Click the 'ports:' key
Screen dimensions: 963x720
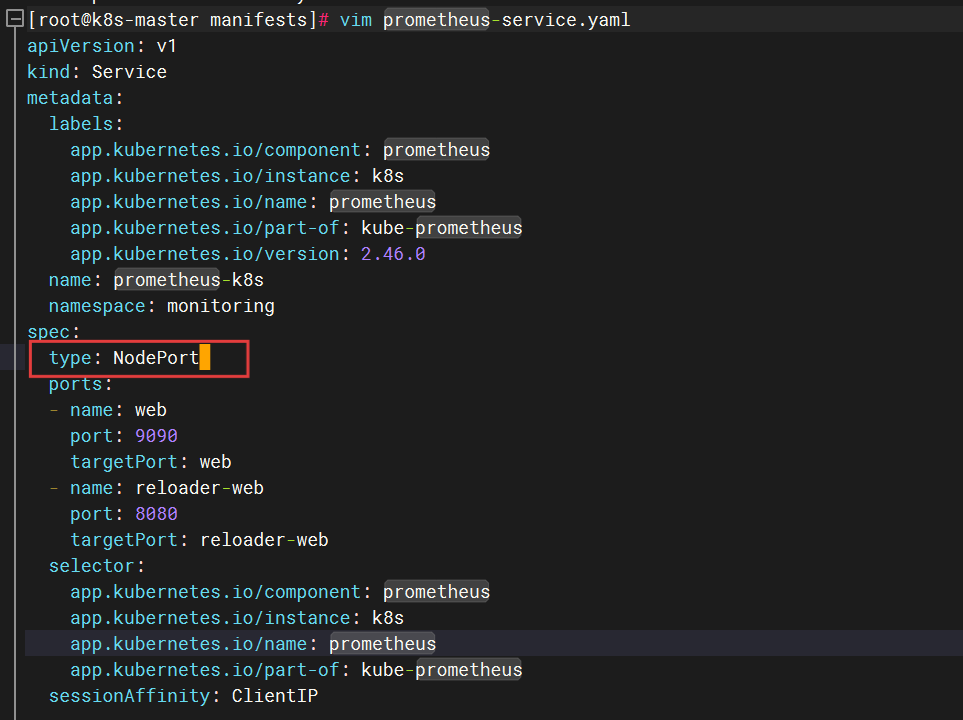tap(80, 383)
